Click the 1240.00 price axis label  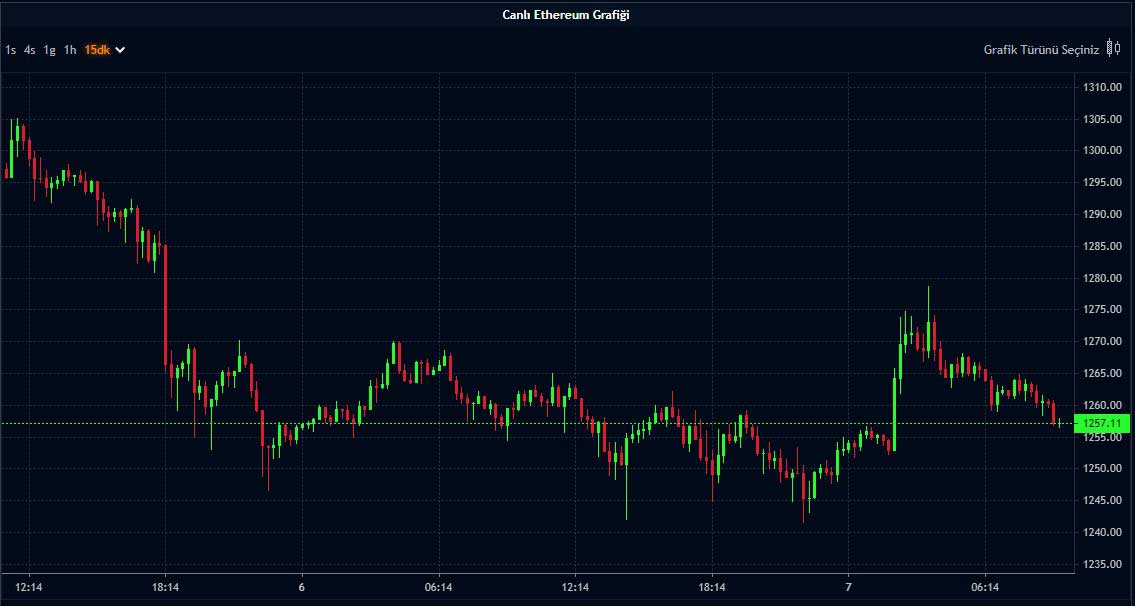tap(1102, 531)
